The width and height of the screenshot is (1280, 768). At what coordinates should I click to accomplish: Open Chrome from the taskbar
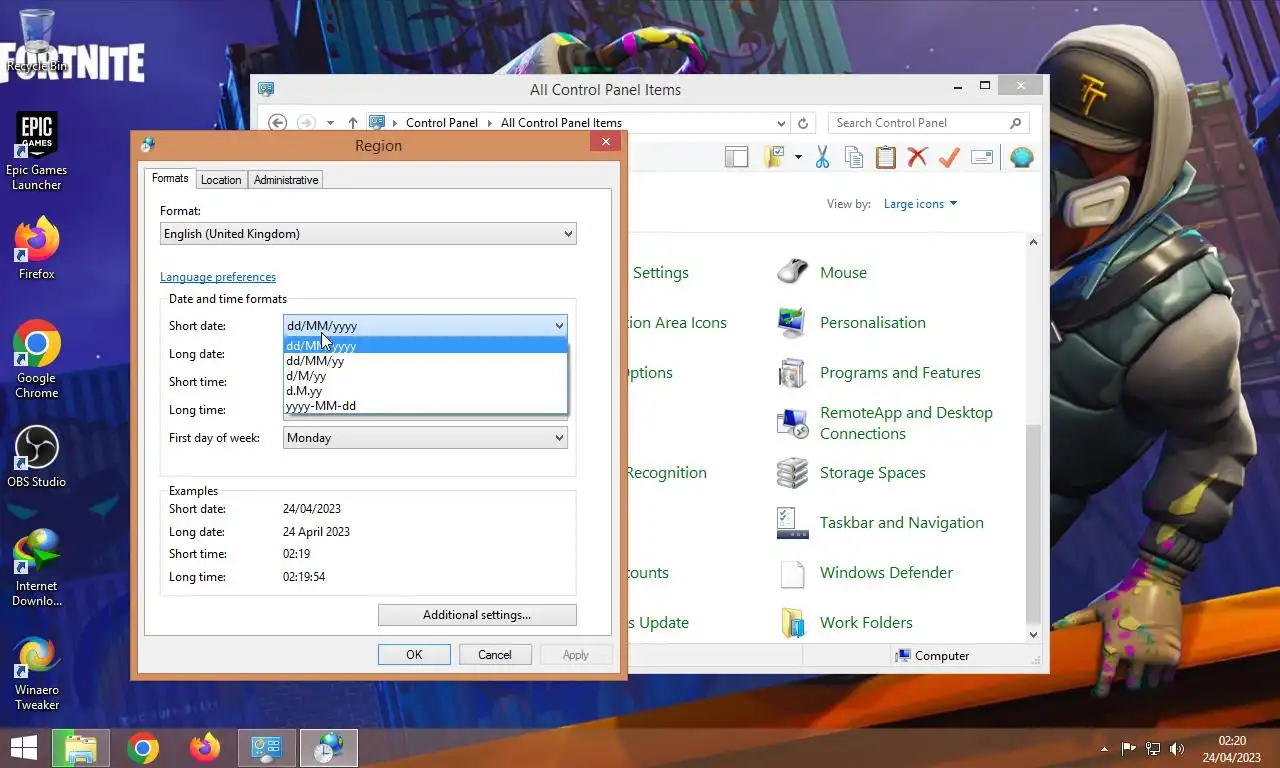tap(143, 748)
